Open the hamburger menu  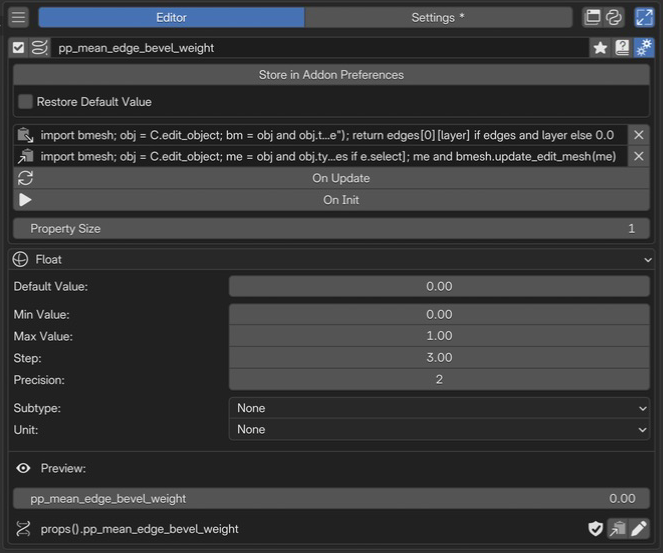coord(18,17)
